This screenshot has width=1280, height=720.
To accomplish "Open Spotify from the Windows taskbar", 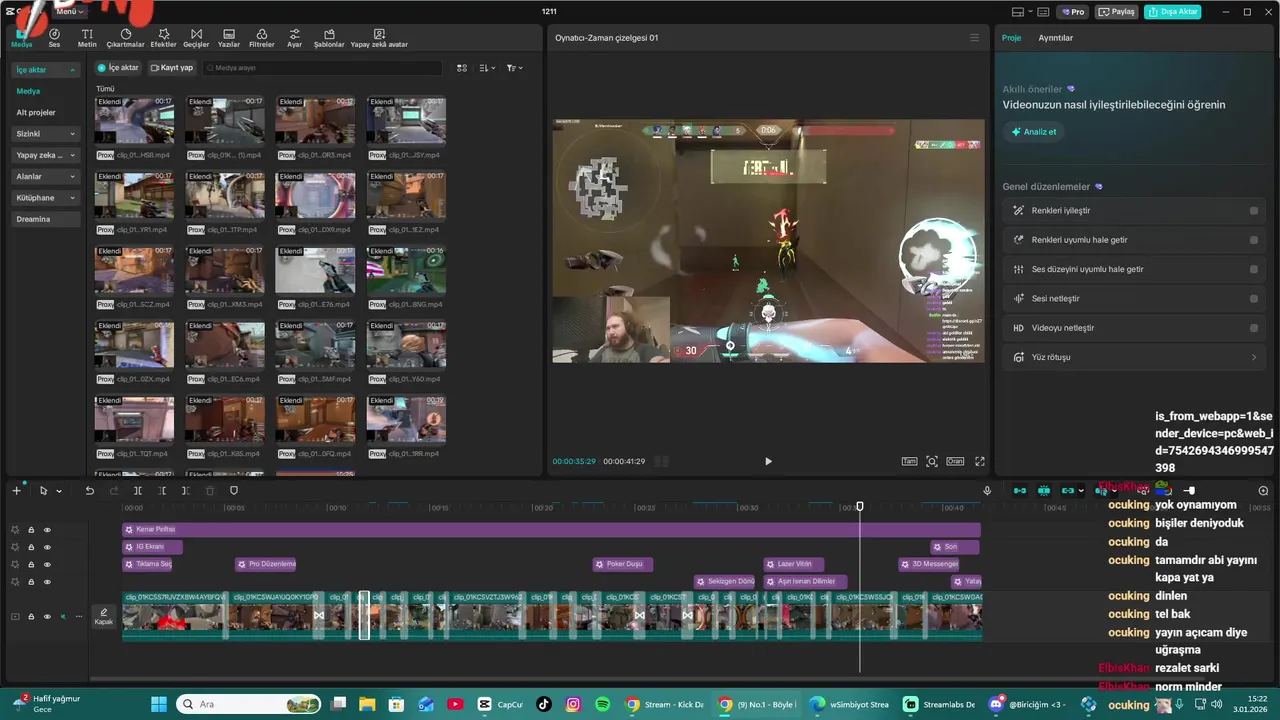I will (x=602, y=704).
